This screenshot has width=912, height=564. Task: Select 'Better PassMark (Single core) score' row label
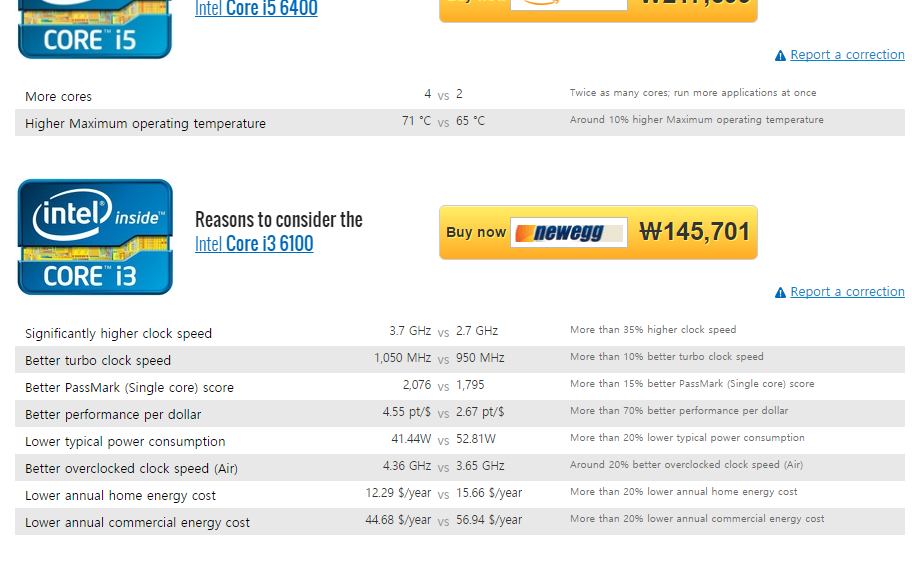[129, 387]
